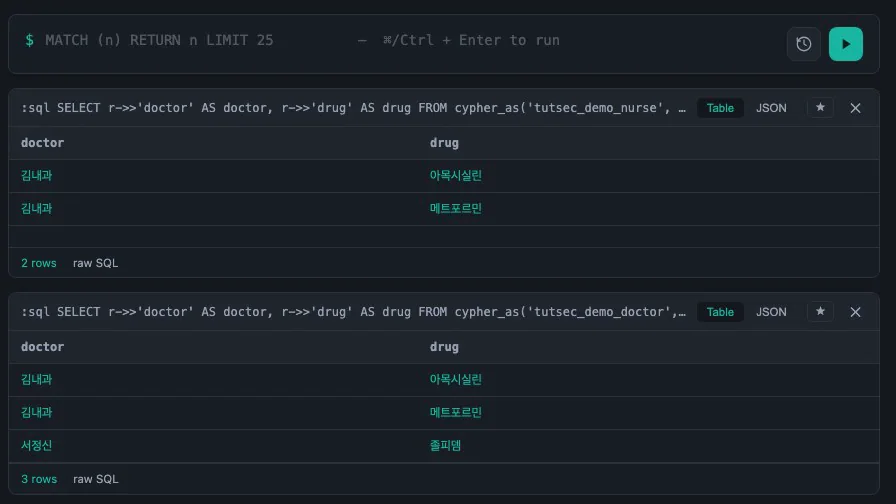
Task: Click the nurse panel's SQL query text
Action: pyautogui.click(x=353, y=108)
